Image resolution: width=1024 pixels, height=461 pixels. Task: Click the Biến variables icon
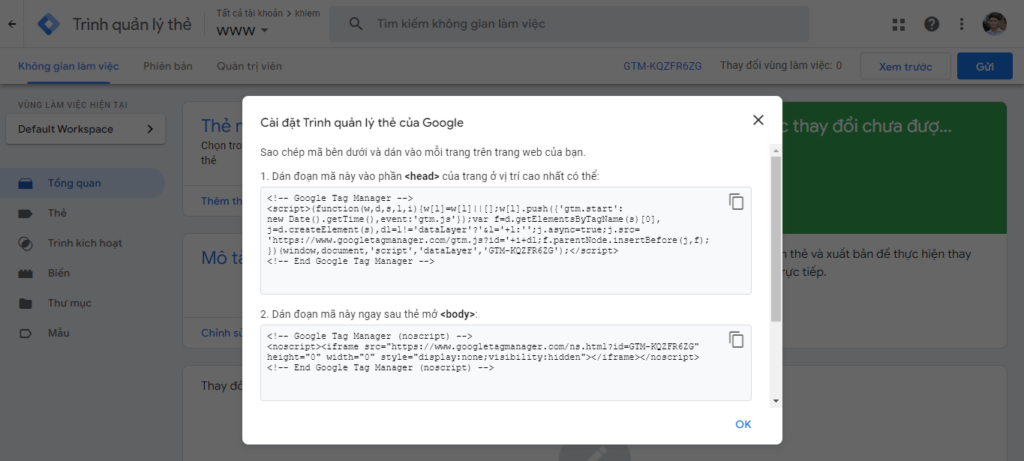point(25,274)
